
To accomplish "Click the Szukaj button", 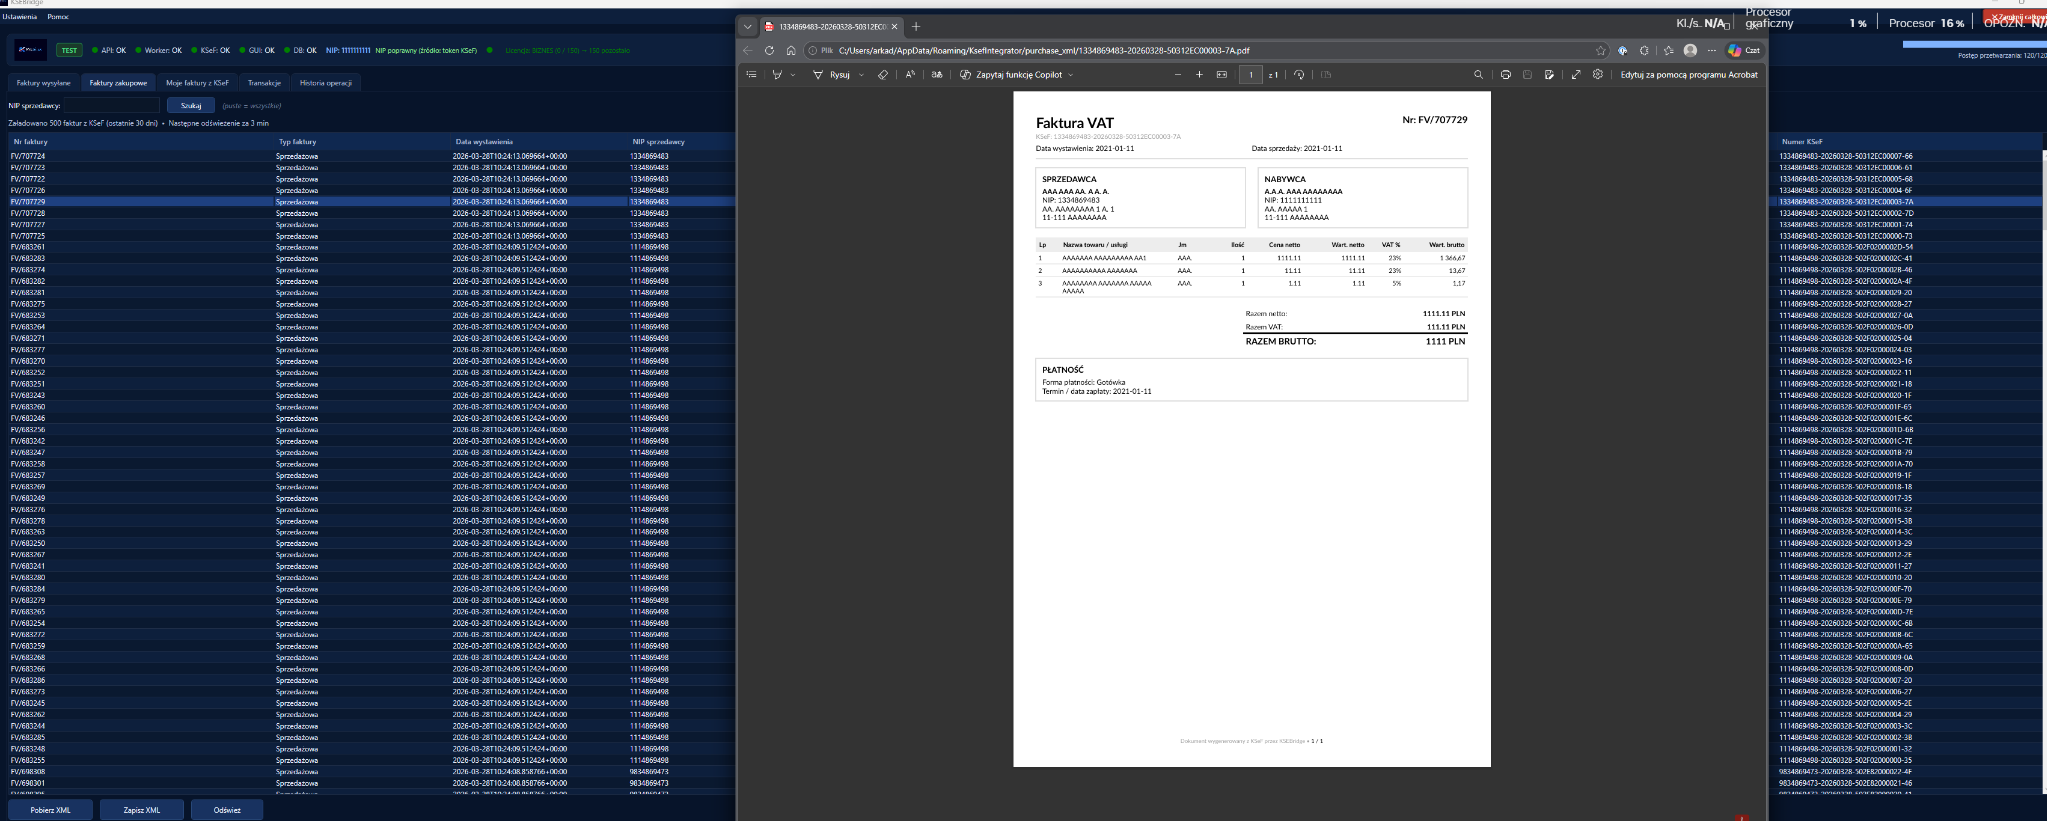I will tap(190, 105).
